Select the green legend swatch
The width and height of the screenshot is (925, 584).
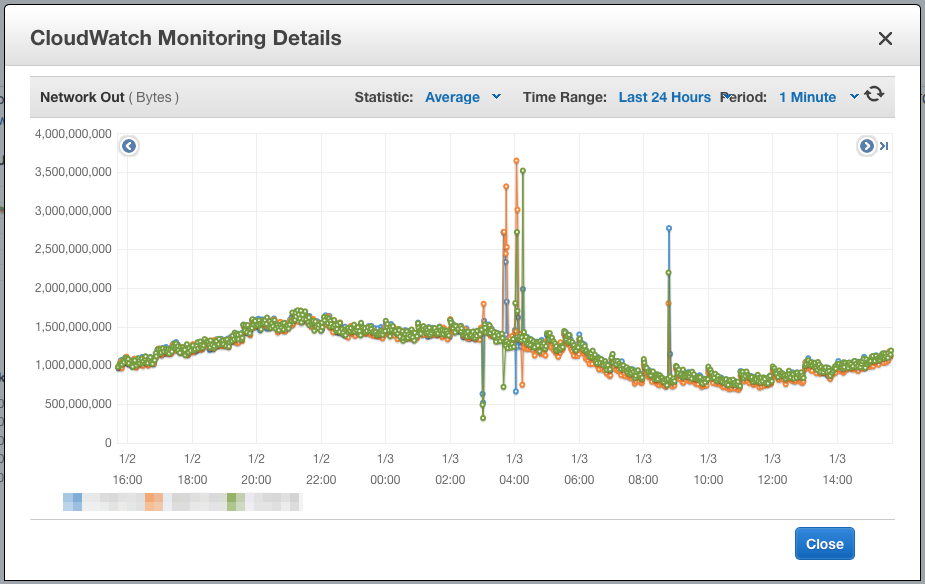pos(236,501)
